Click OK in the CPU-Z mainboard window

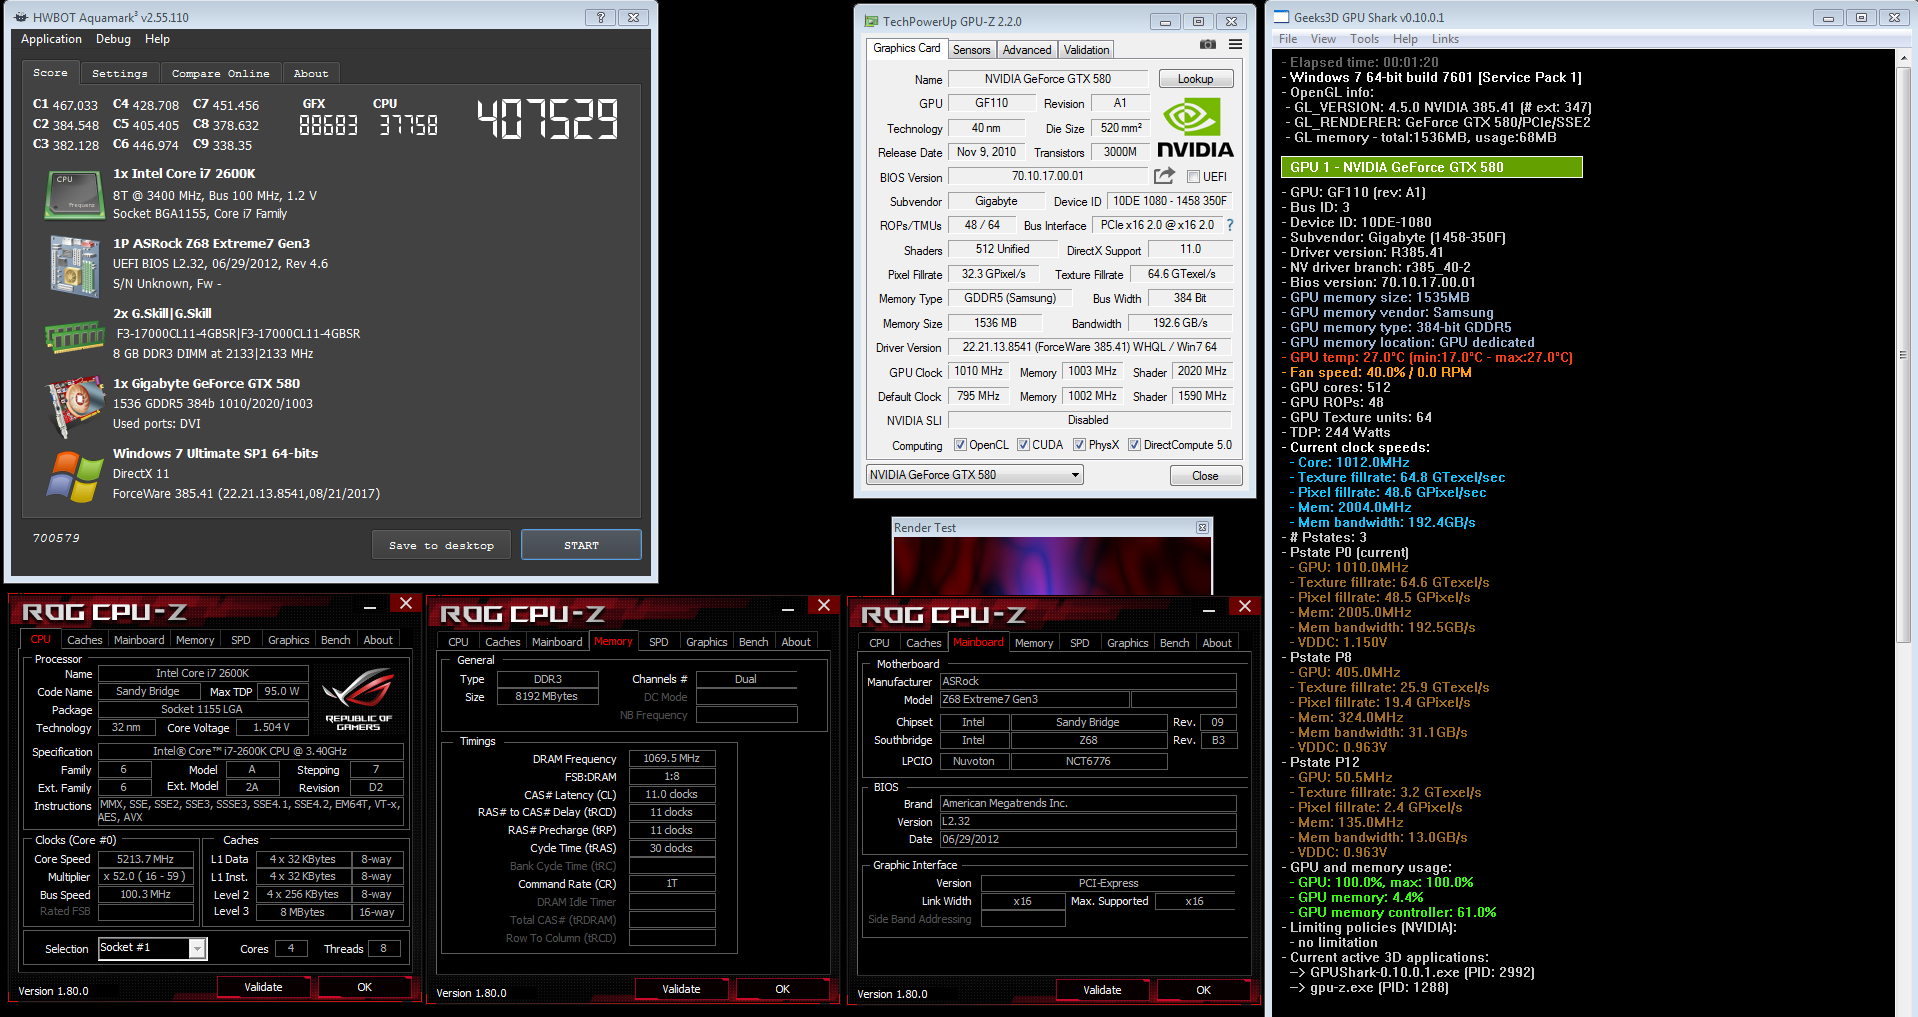tap(1203, 990)
